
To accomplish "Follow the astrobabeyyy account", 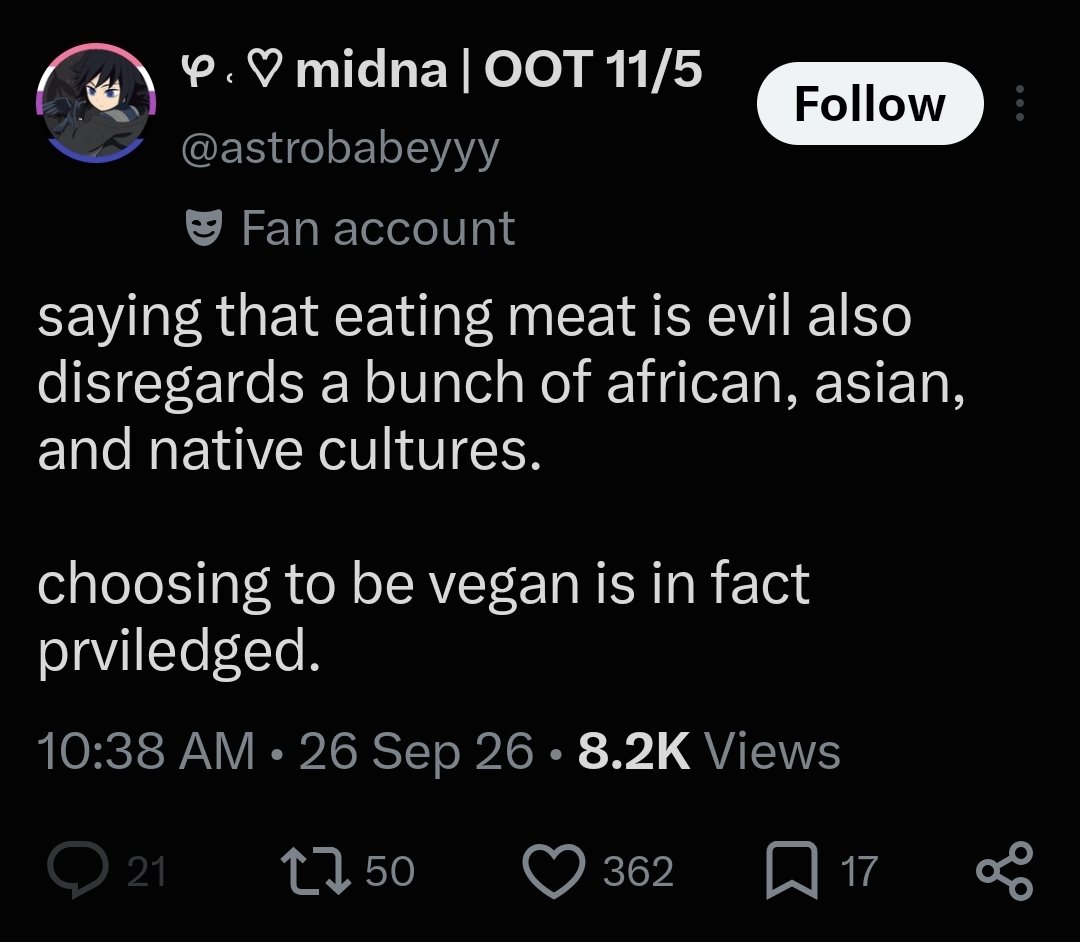I will (x=870, y=103).
